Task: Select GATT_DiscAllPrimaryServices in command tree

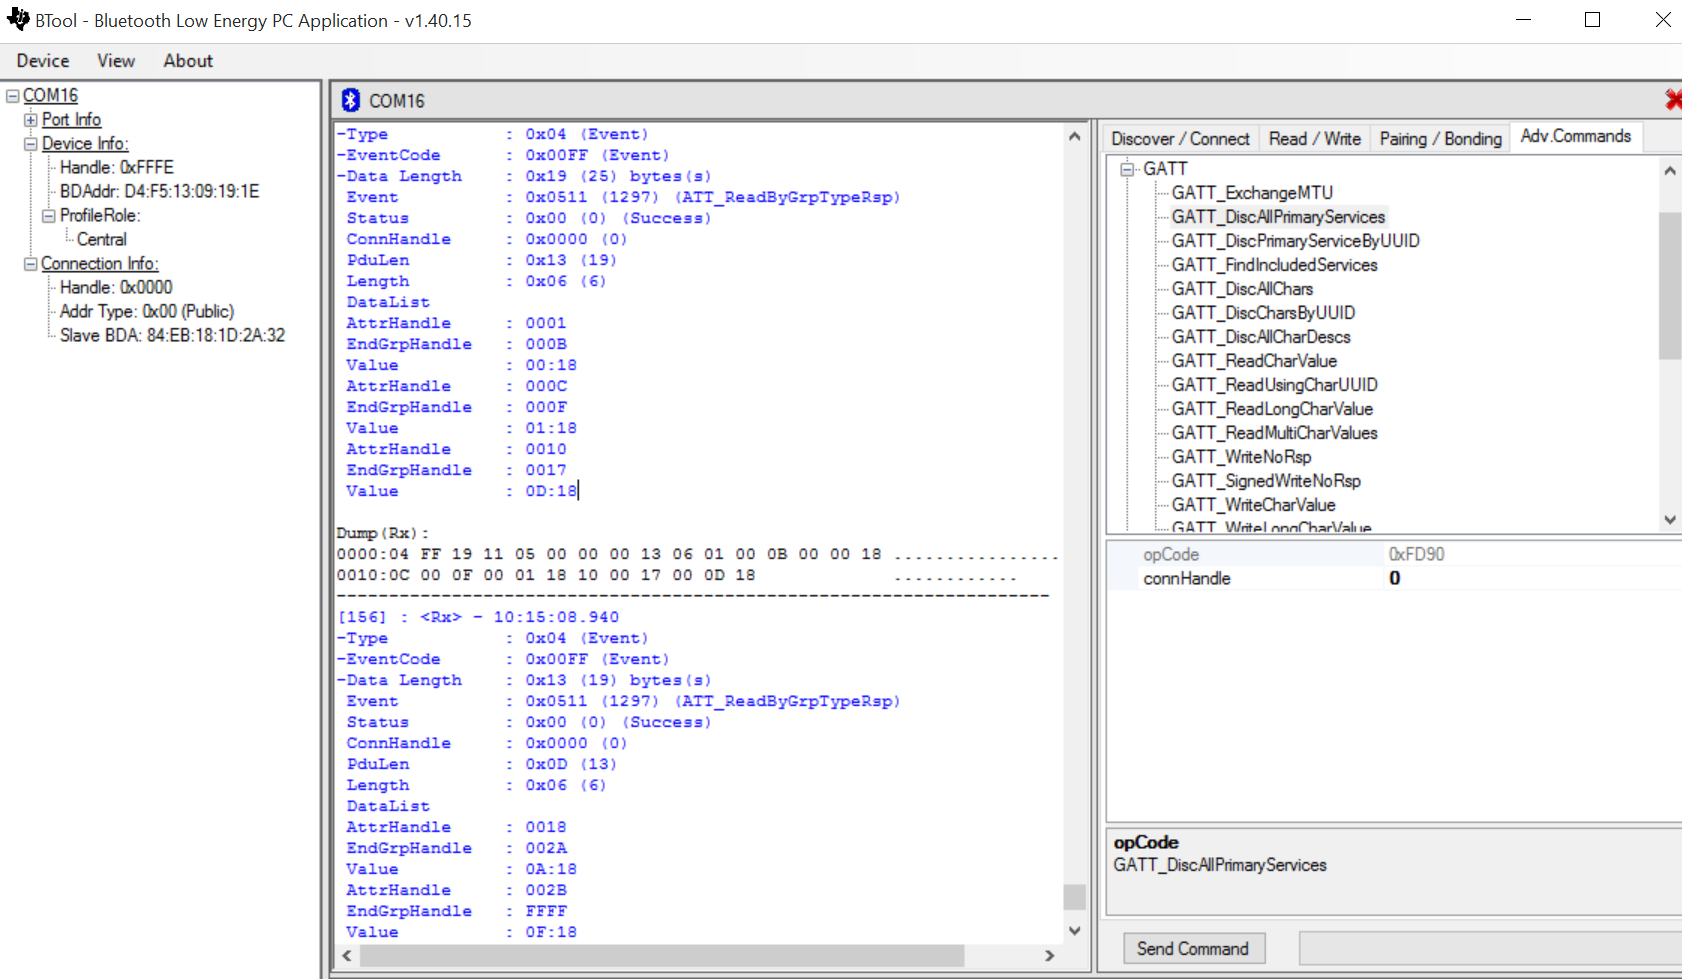Action: 1278,217
